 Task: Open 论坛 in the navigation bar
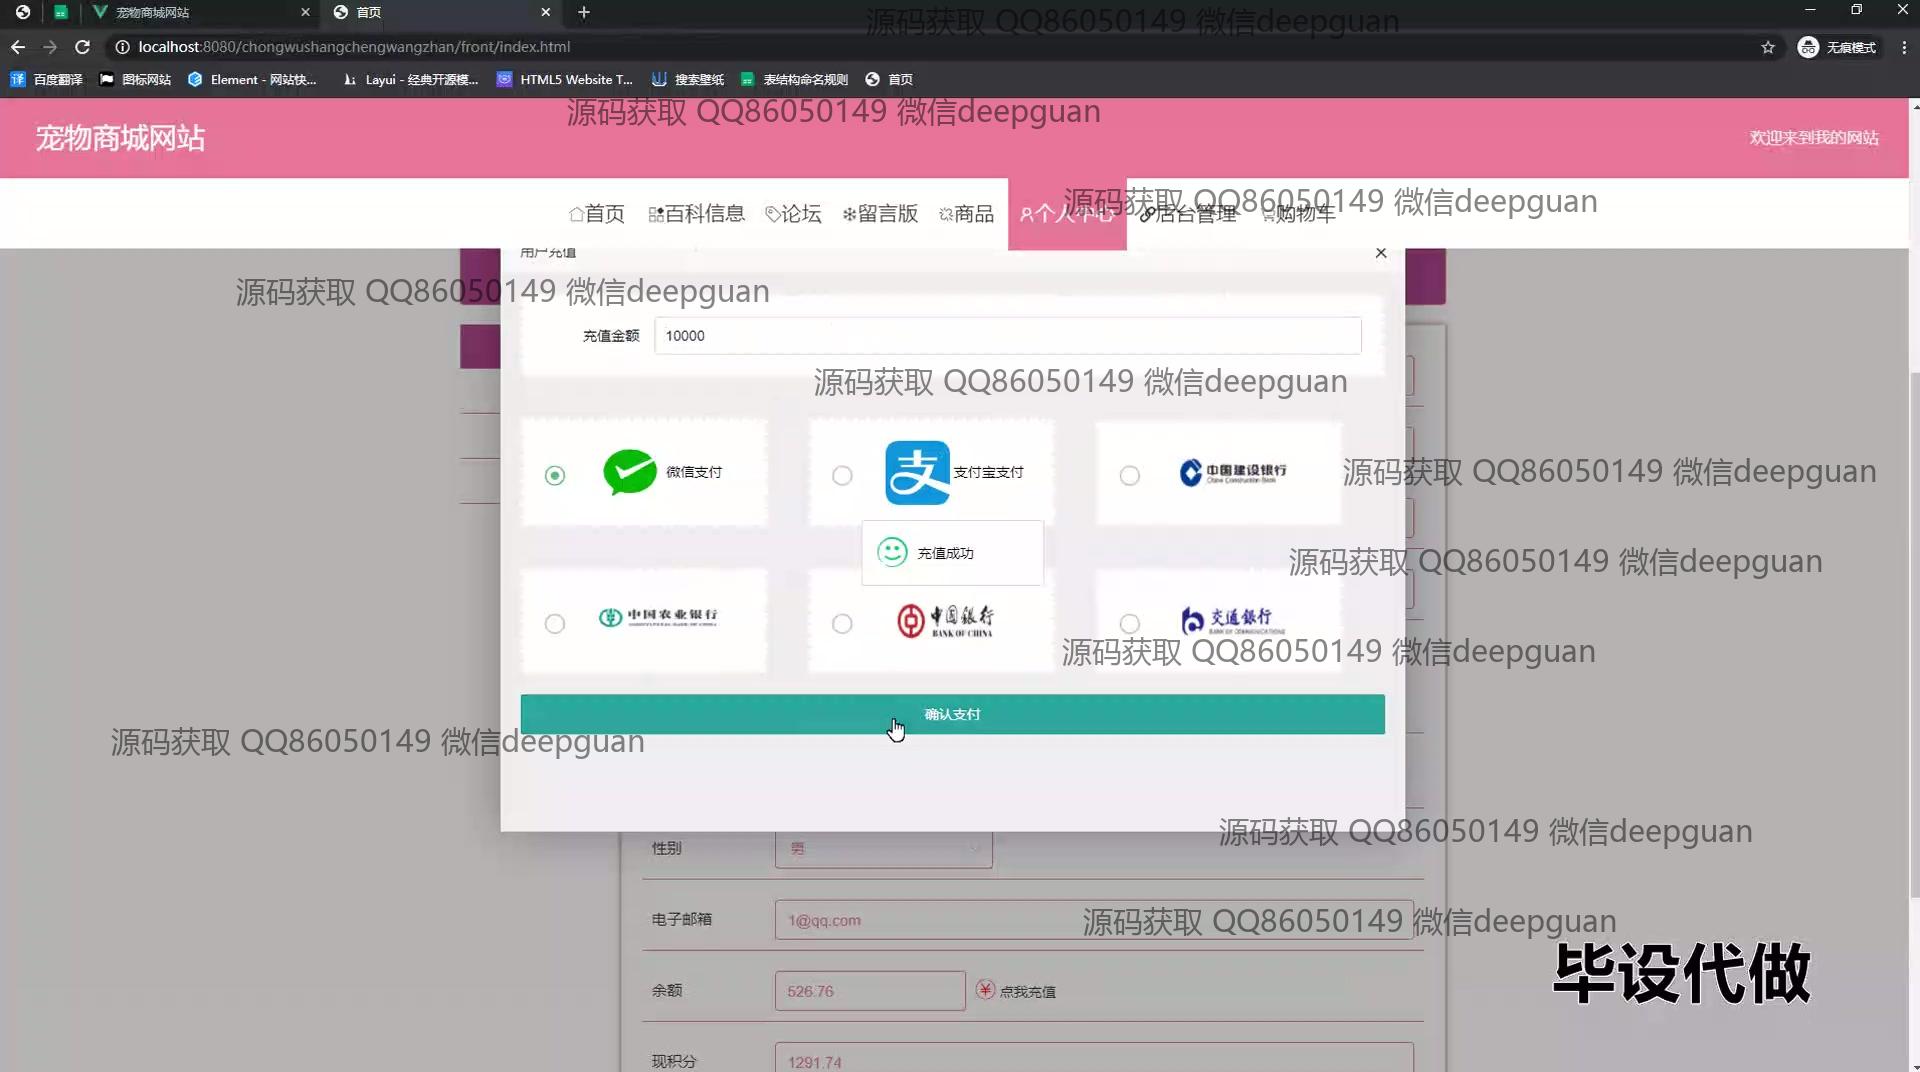(793, 213)
